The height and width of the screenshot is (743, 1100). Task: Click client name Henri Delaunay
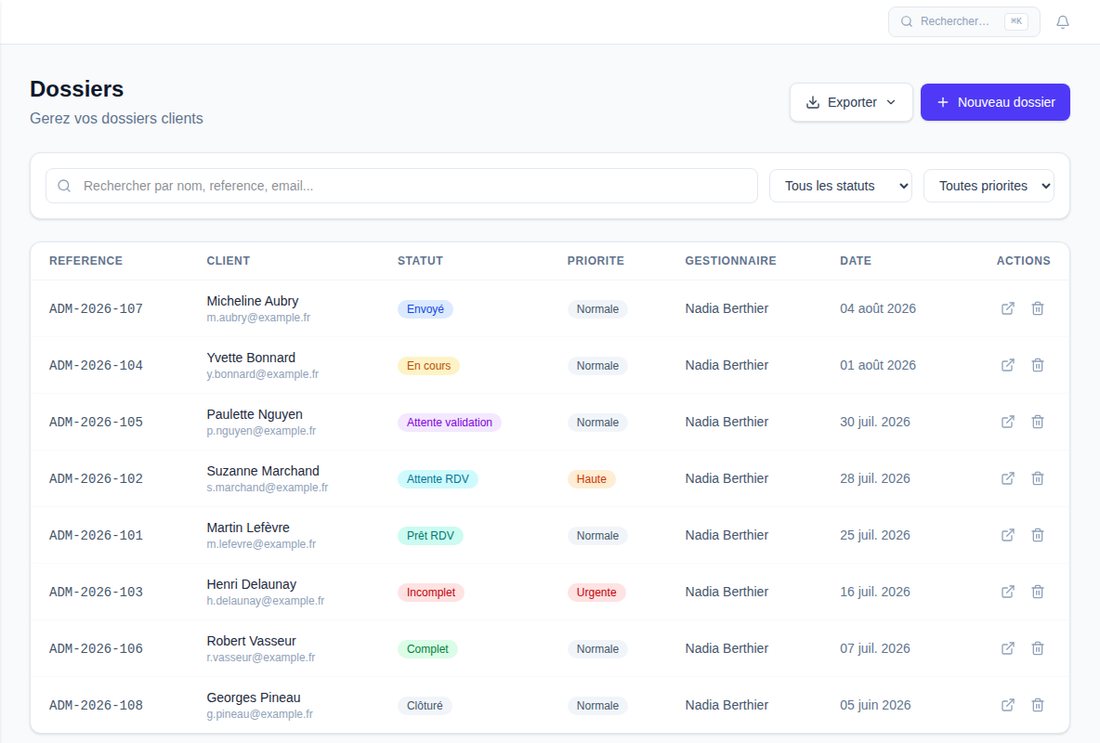click(251, 584)
